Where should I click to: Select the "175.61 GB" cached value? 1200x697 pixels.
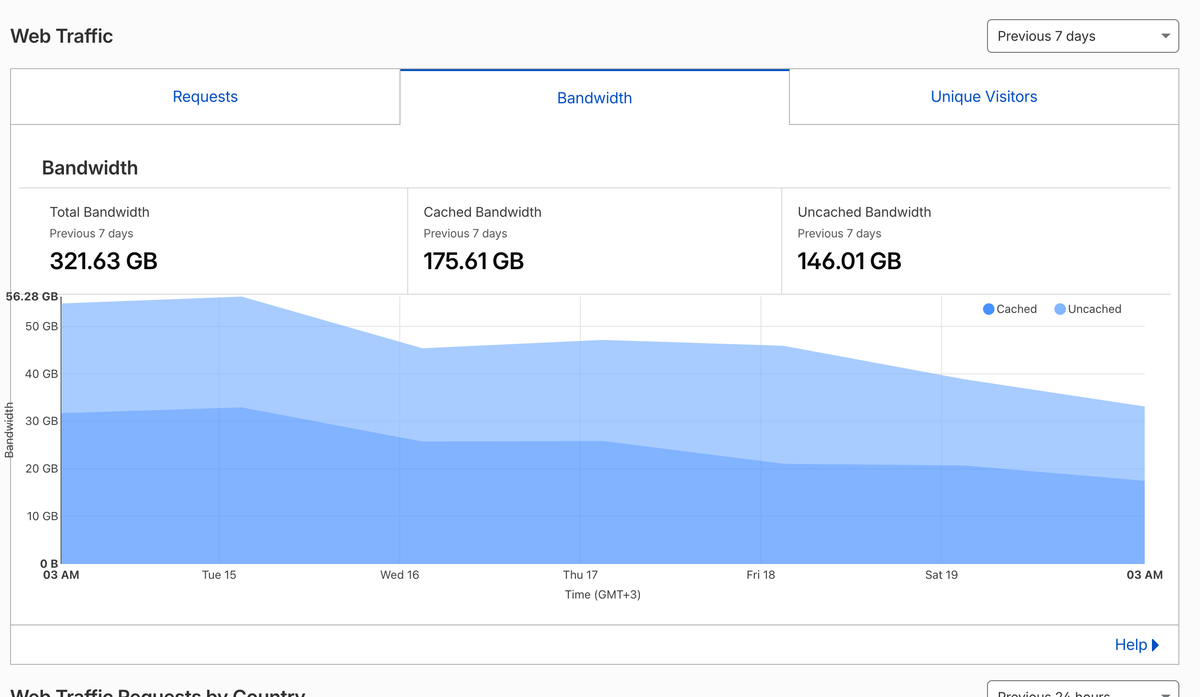pos(474,261)
